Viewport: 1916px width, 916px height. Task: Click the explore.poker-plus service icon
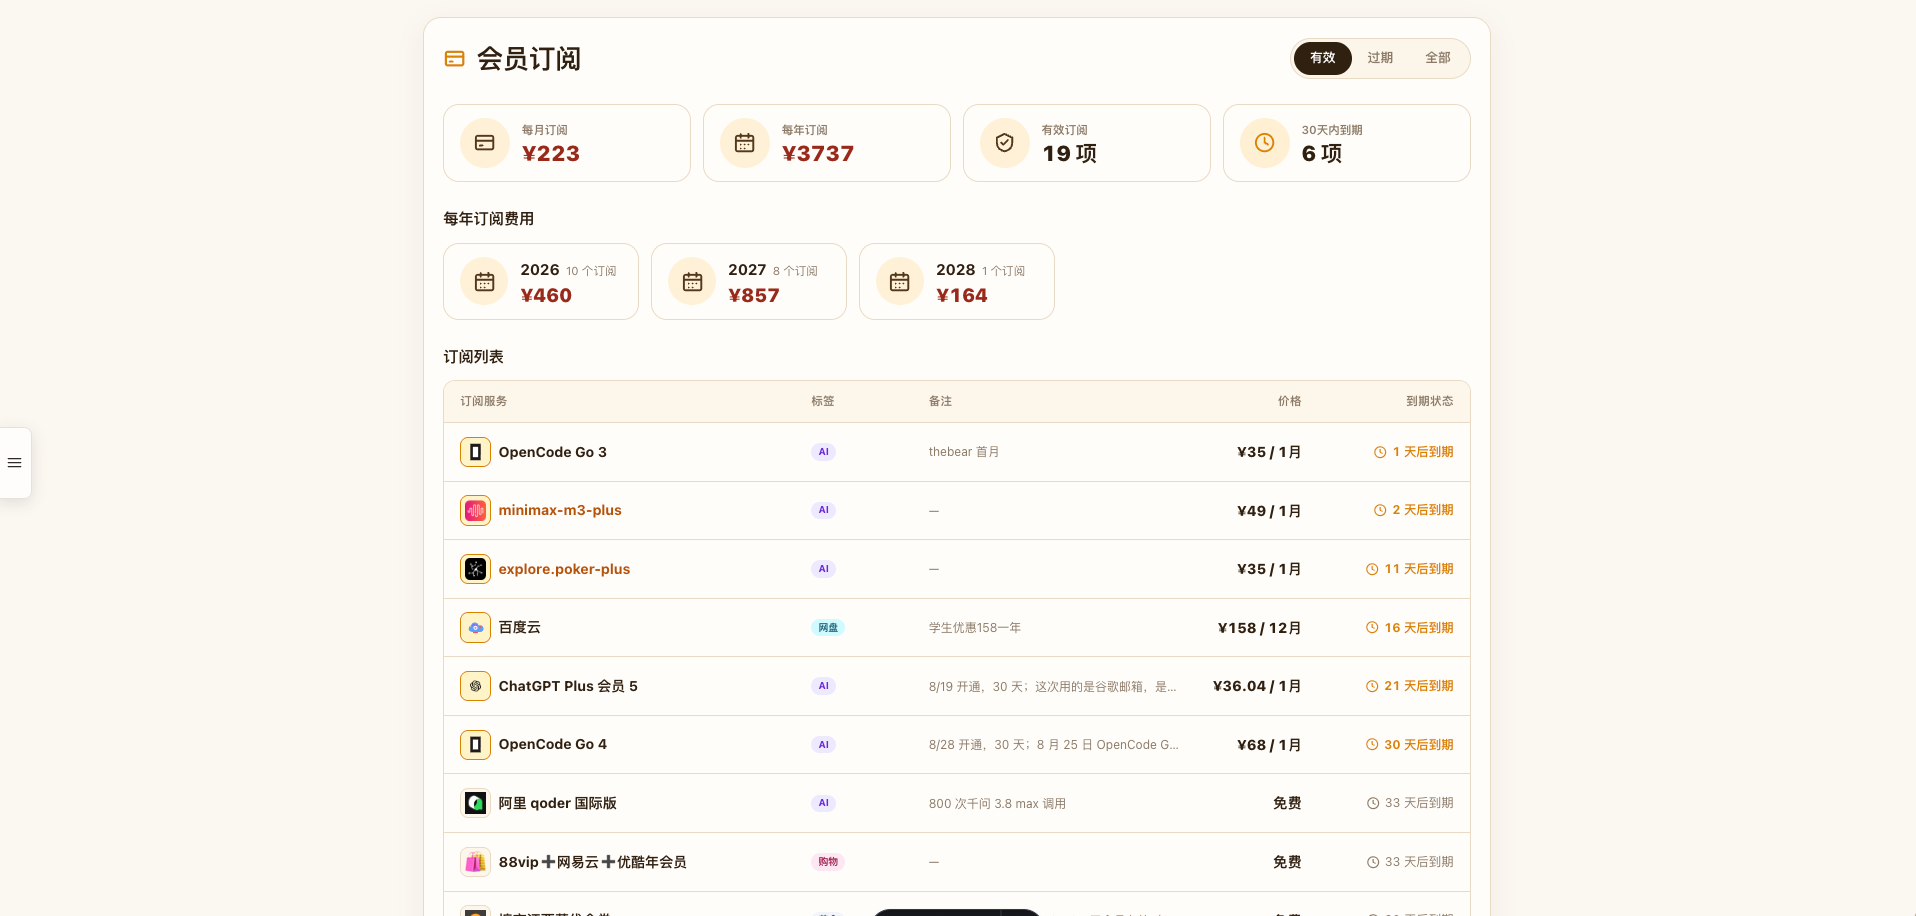476,569
